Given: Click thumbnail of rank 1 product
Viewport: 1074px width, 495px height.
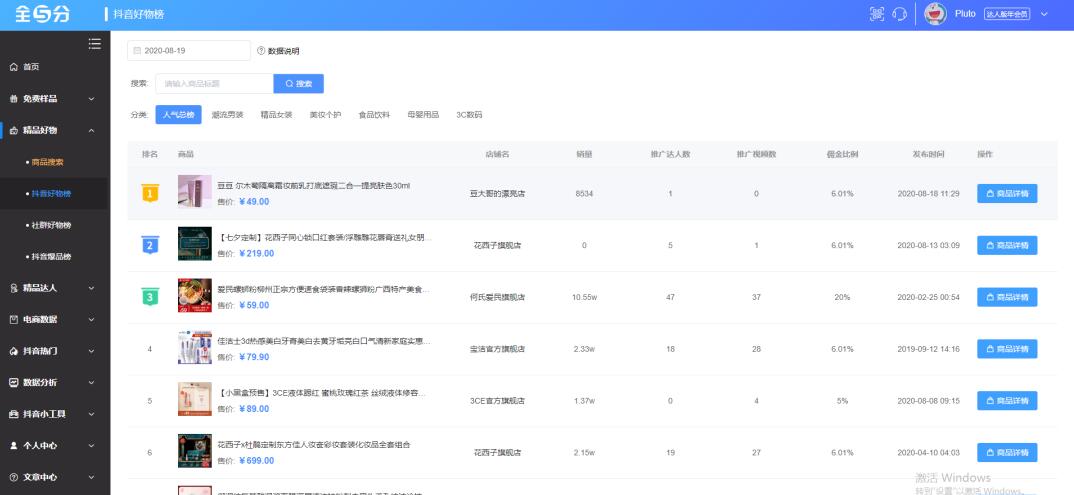Looking at the screenshot, I should (195, 192).
